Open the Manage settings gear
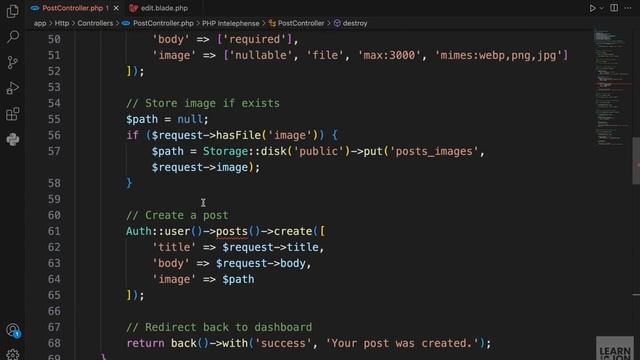Viewport: 640px width, 360px height. click(13, 354)
